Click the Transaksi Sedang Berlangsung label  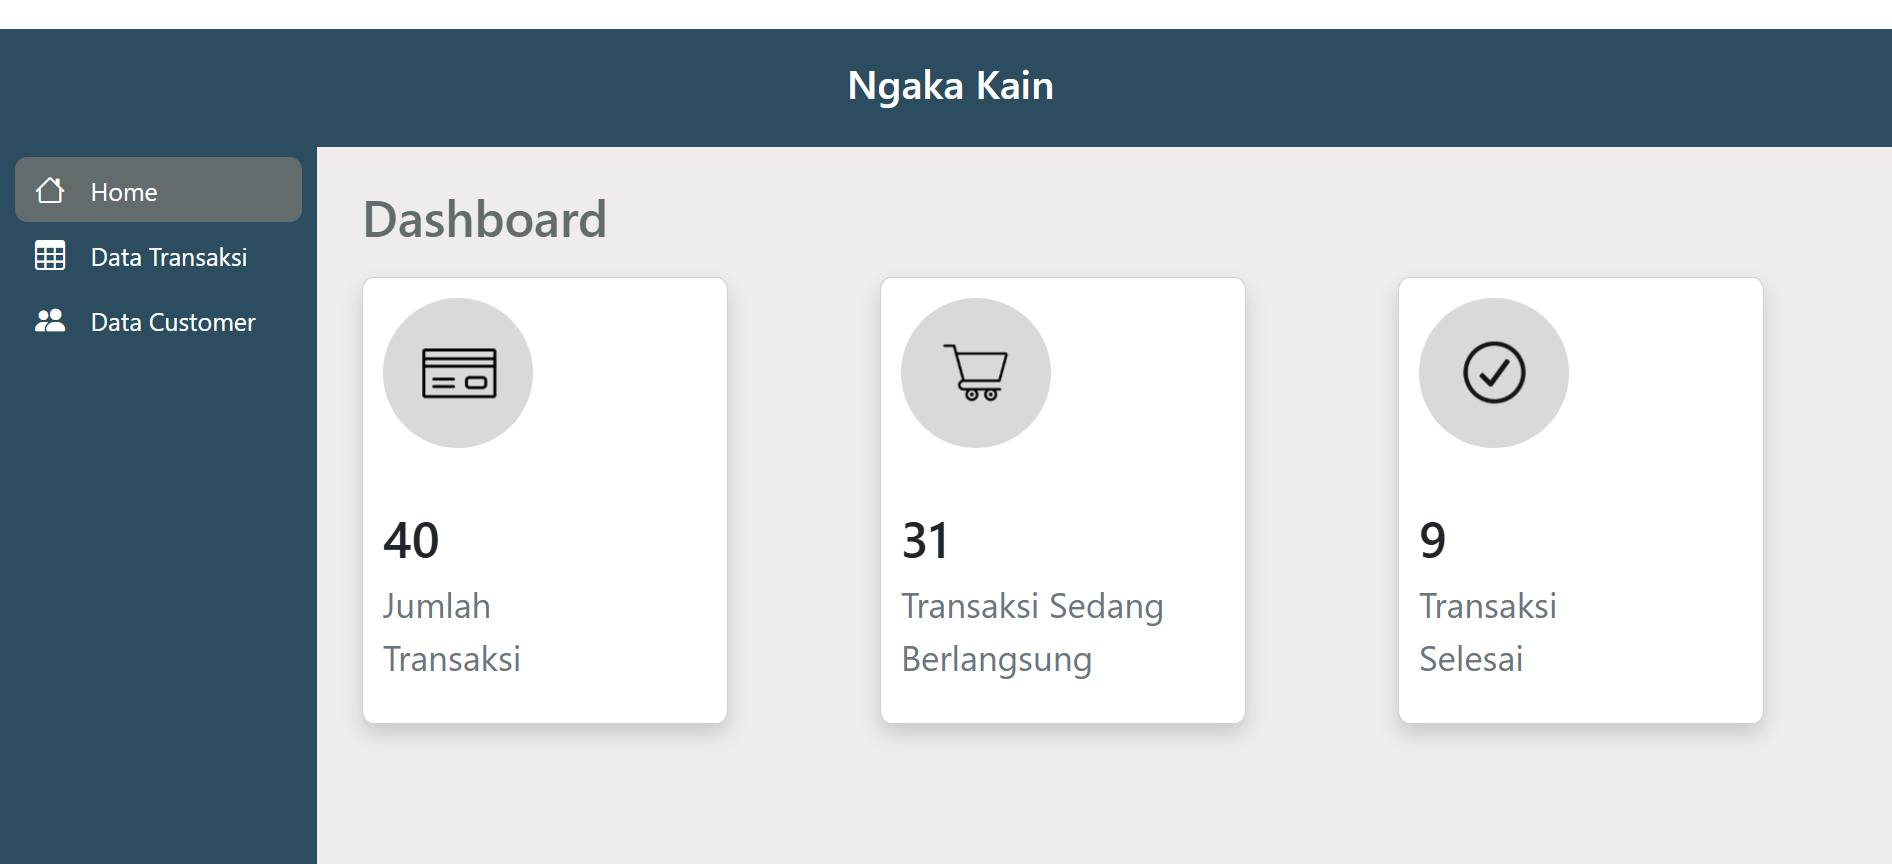pyautogui.click(x=1032, y=632)
